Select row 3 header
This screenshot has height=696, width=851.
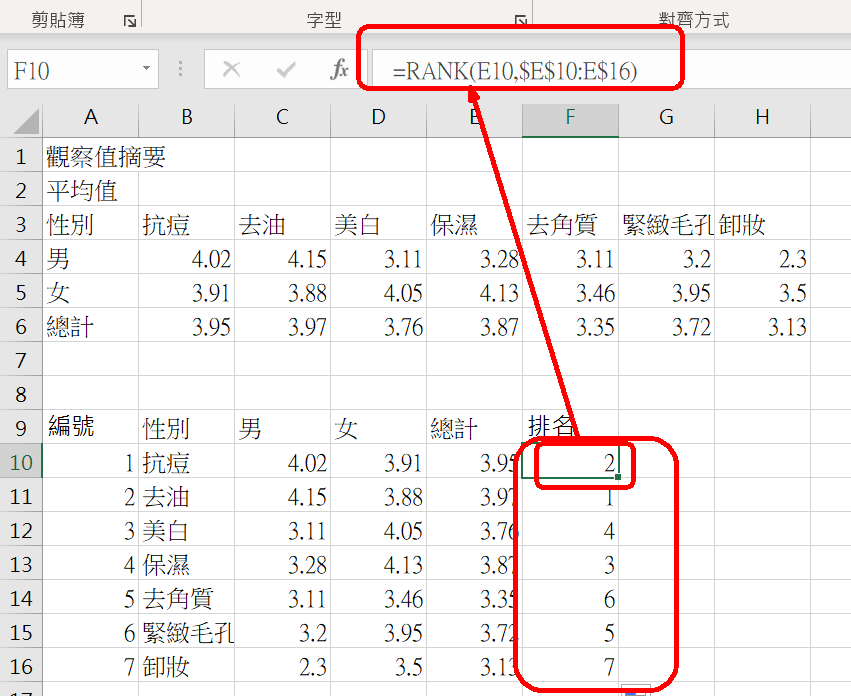[21, 225]
